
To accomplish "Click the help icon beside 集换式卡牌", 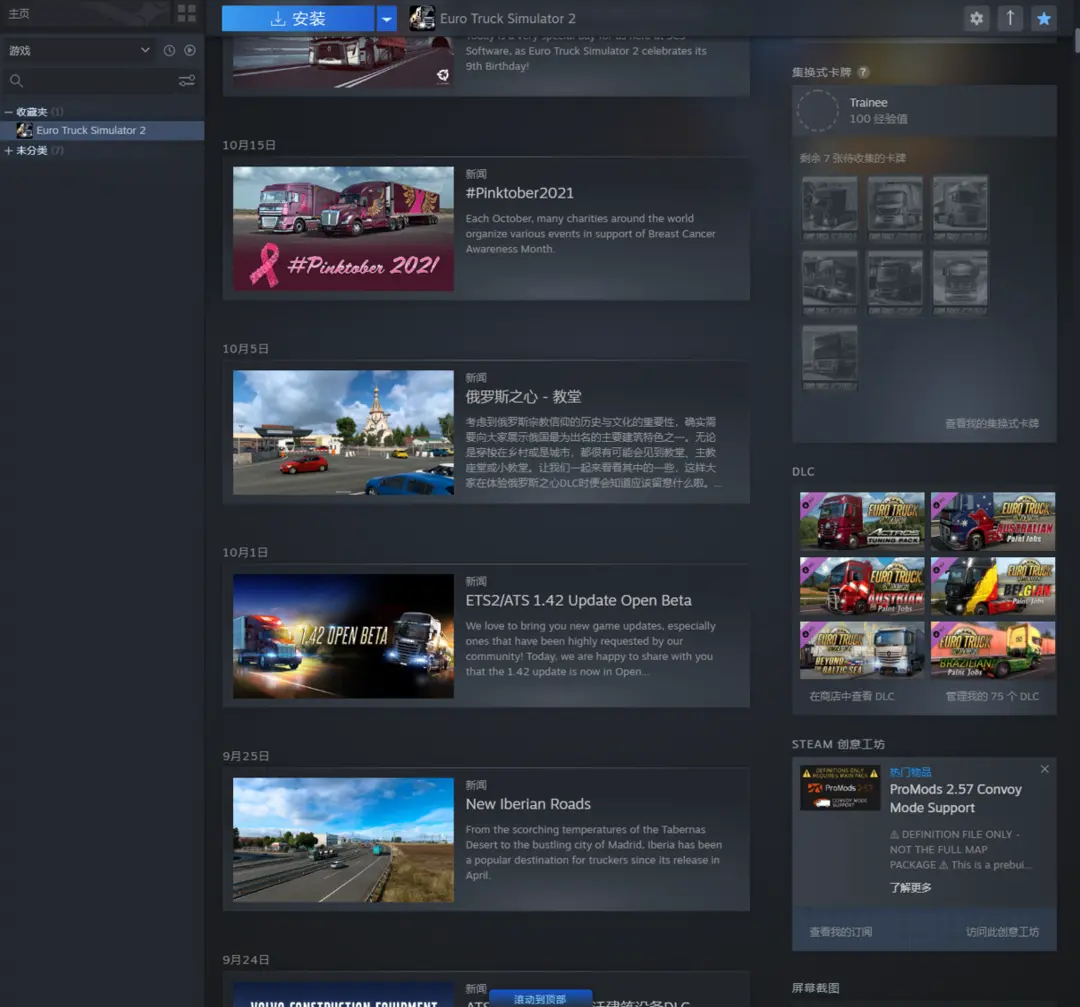I will coord(863,72).
